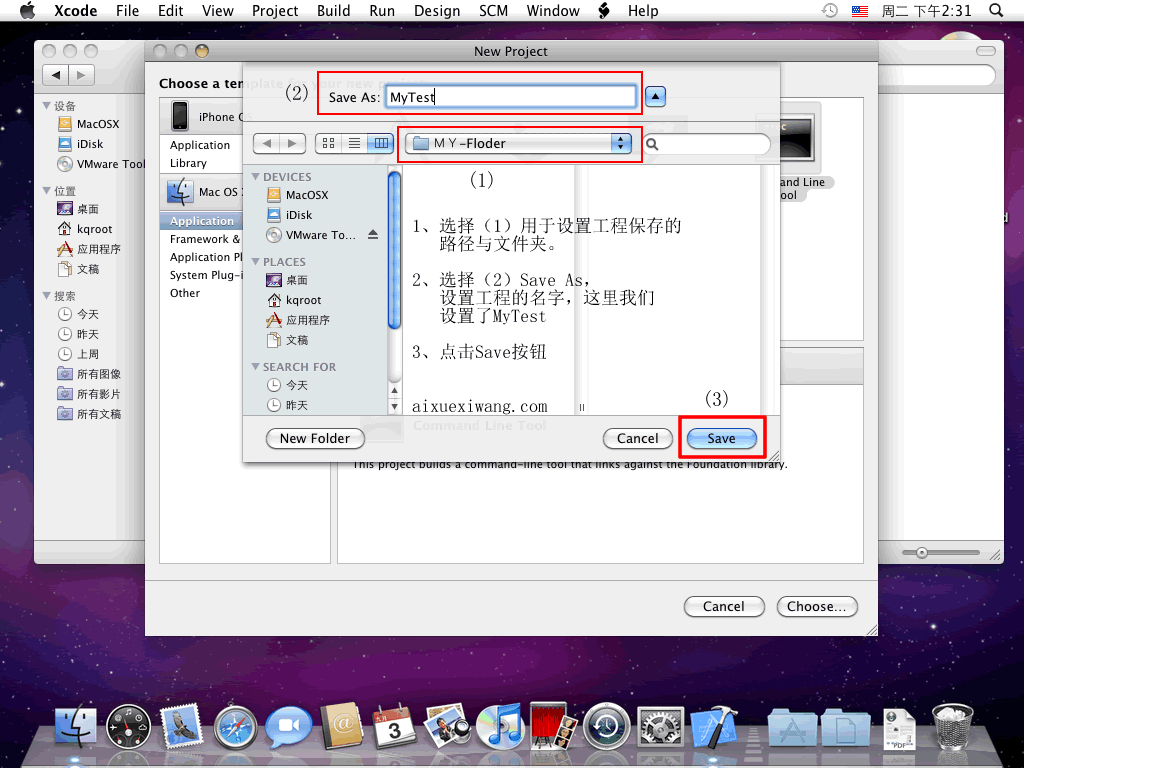The width and height of the screenshot is (1152, 768).
Task: Switch save dialog to list view
Action: 354,143
